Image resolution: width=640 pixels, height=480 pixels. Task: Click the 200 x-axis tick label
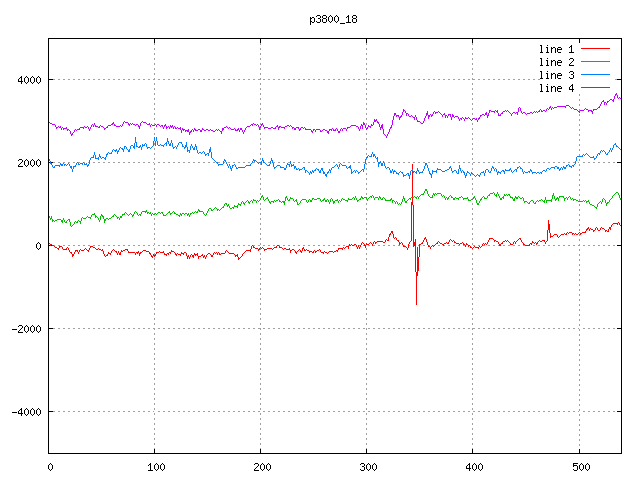coord(261,466)
